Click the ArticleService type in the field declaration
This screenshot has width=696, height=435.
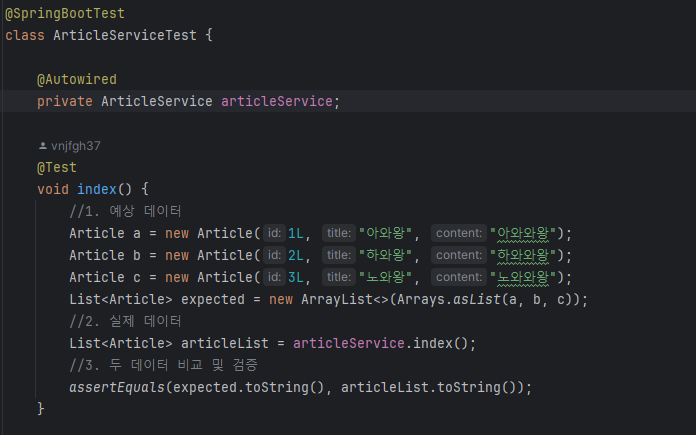[x=157, y=101]
